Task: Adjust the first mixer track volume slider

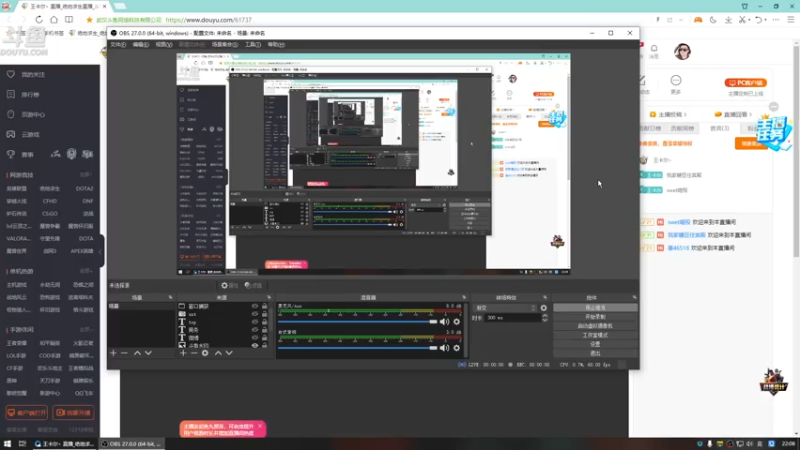Action: [x=358, y=322]
